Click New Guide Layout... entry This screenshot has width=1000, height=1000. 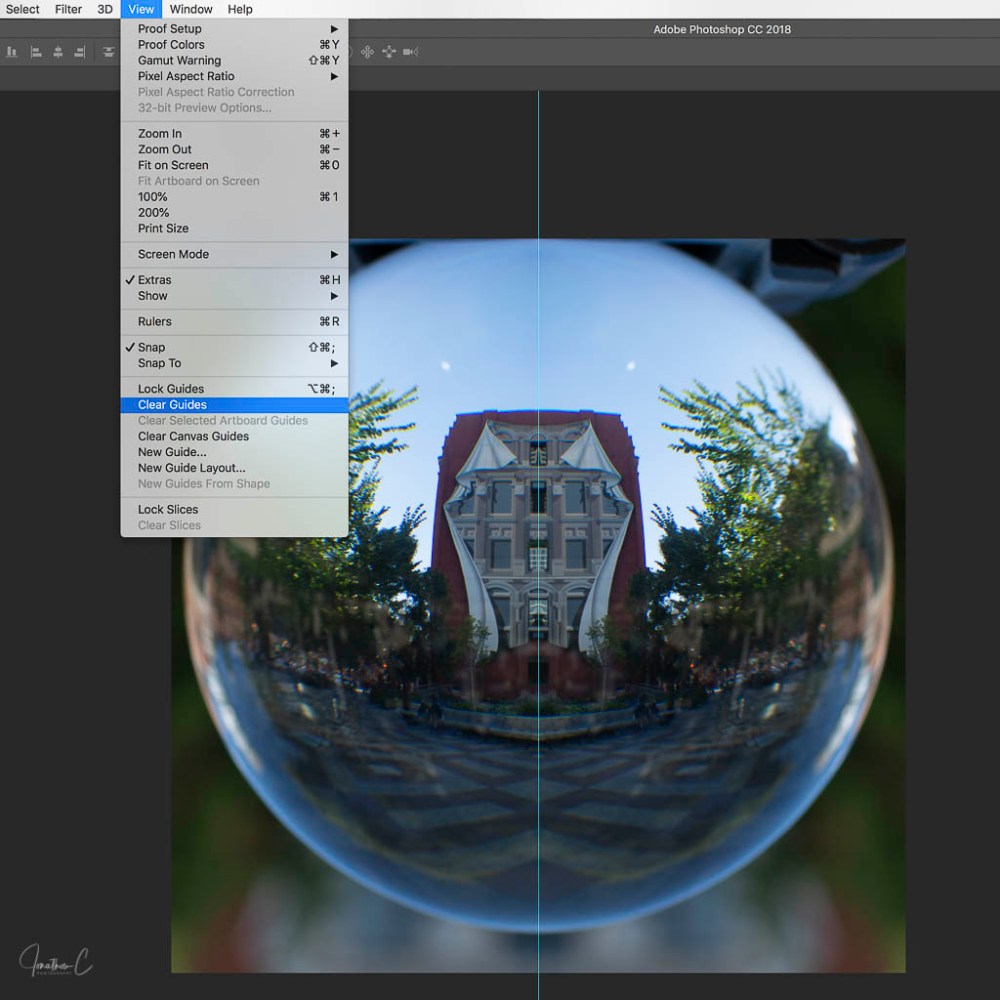[x=191, y=468]
